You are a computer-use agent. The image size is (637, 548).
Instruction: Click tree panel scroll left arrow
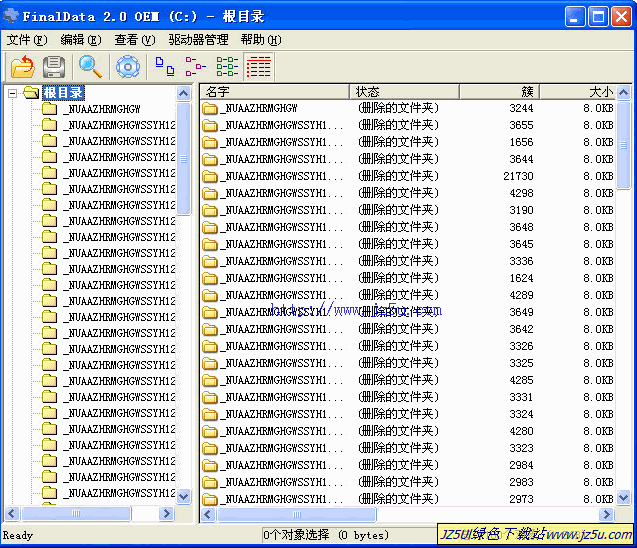coord(12,513)
